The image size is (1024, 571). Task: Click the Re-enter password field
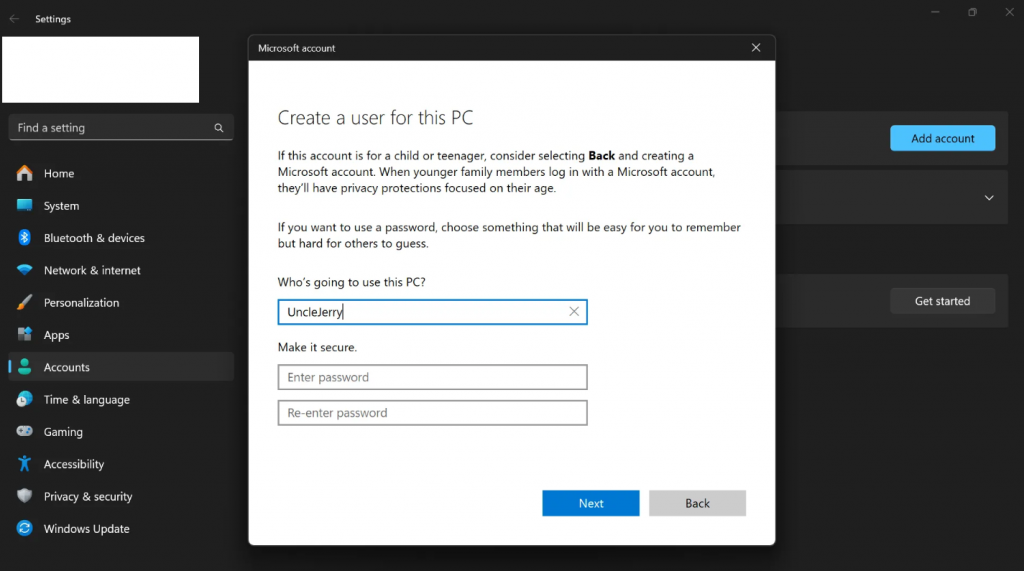coord(432,413)
